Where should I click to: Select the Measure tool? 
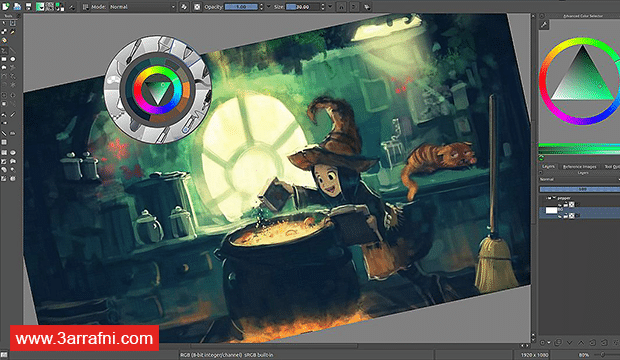[x=13, y=104]
